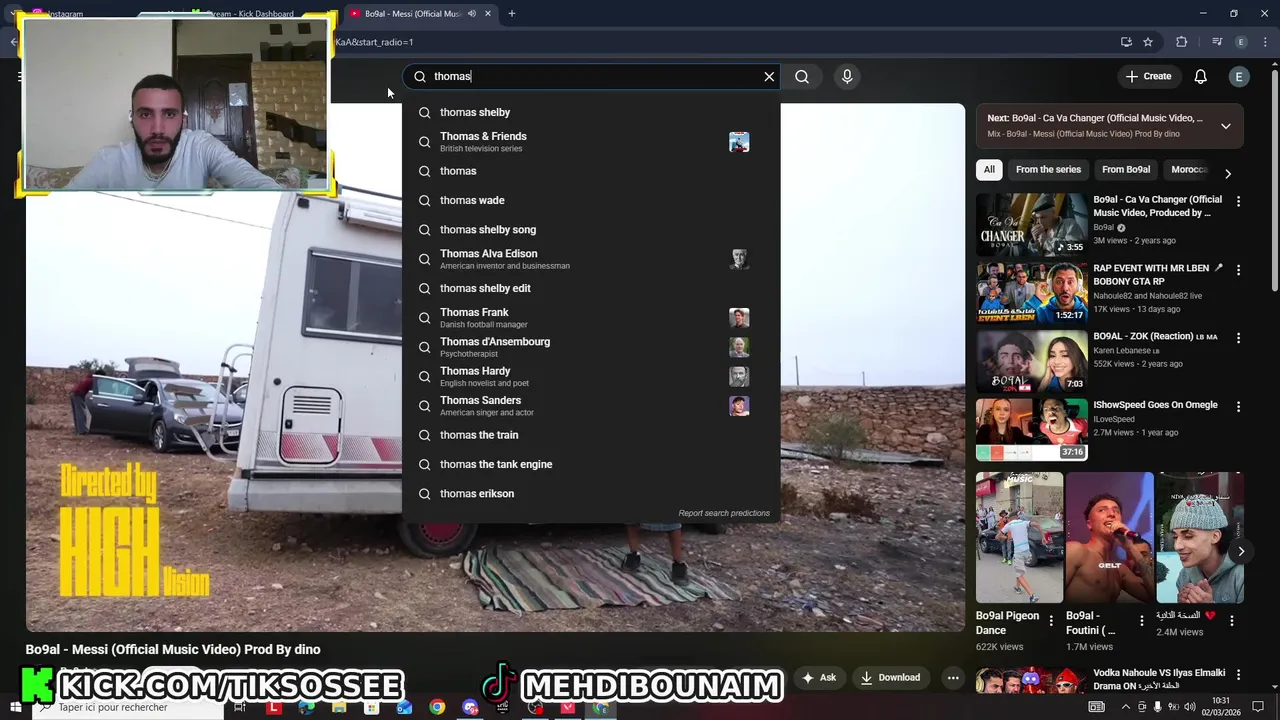Image resolution: width=1280 pixels, height=720 pixels.
Task: Open the Chrome profile avatar
Action: click(1241, 42)
